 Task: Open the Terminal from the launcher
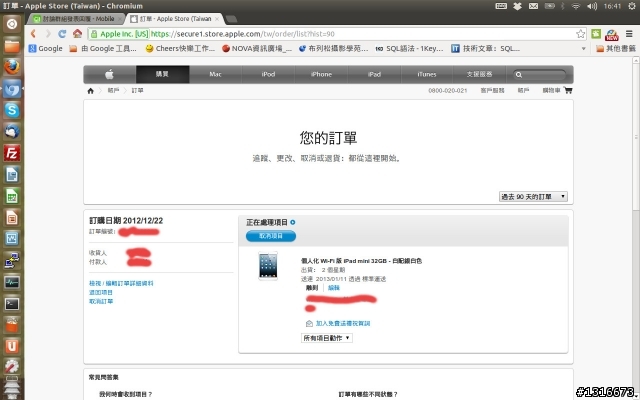coord(12,304)
